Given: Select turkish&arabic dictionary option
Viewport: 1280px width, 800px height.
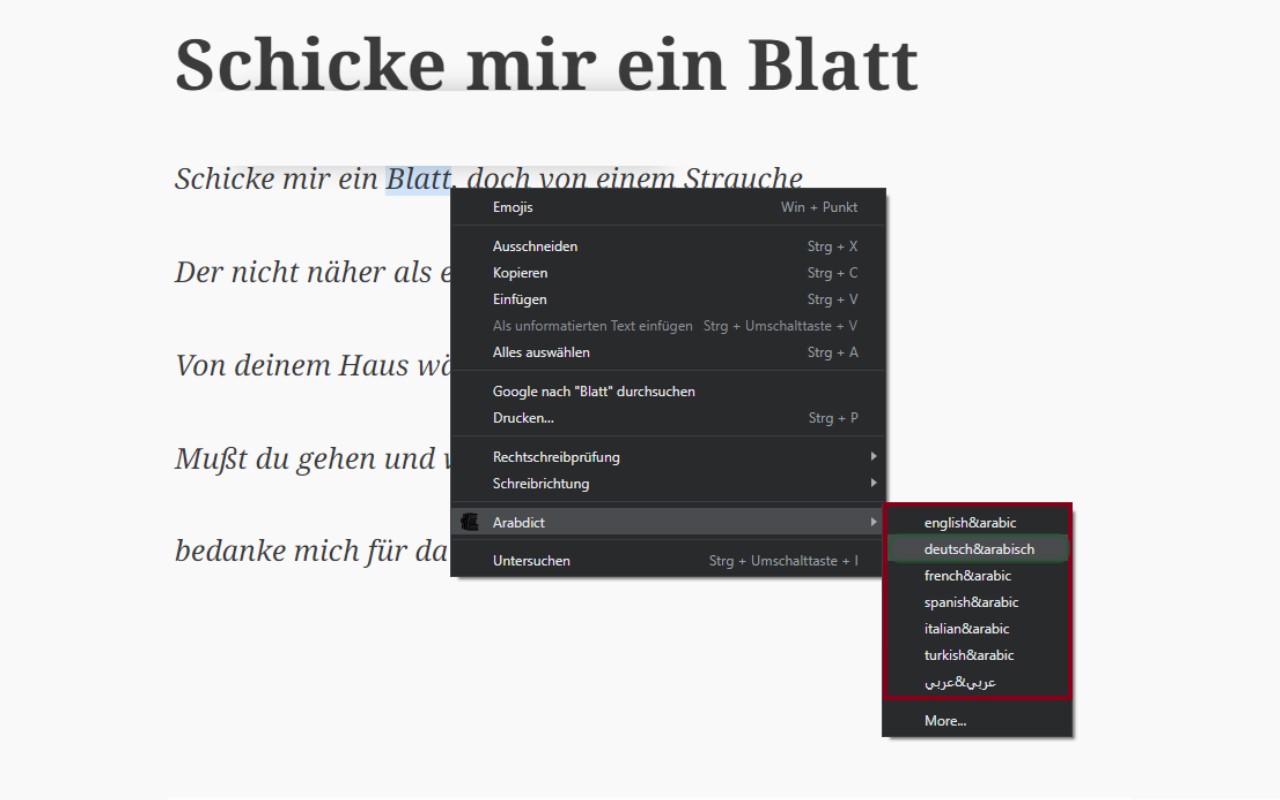Looking at the screenshot, I should (x=969, y=655).
